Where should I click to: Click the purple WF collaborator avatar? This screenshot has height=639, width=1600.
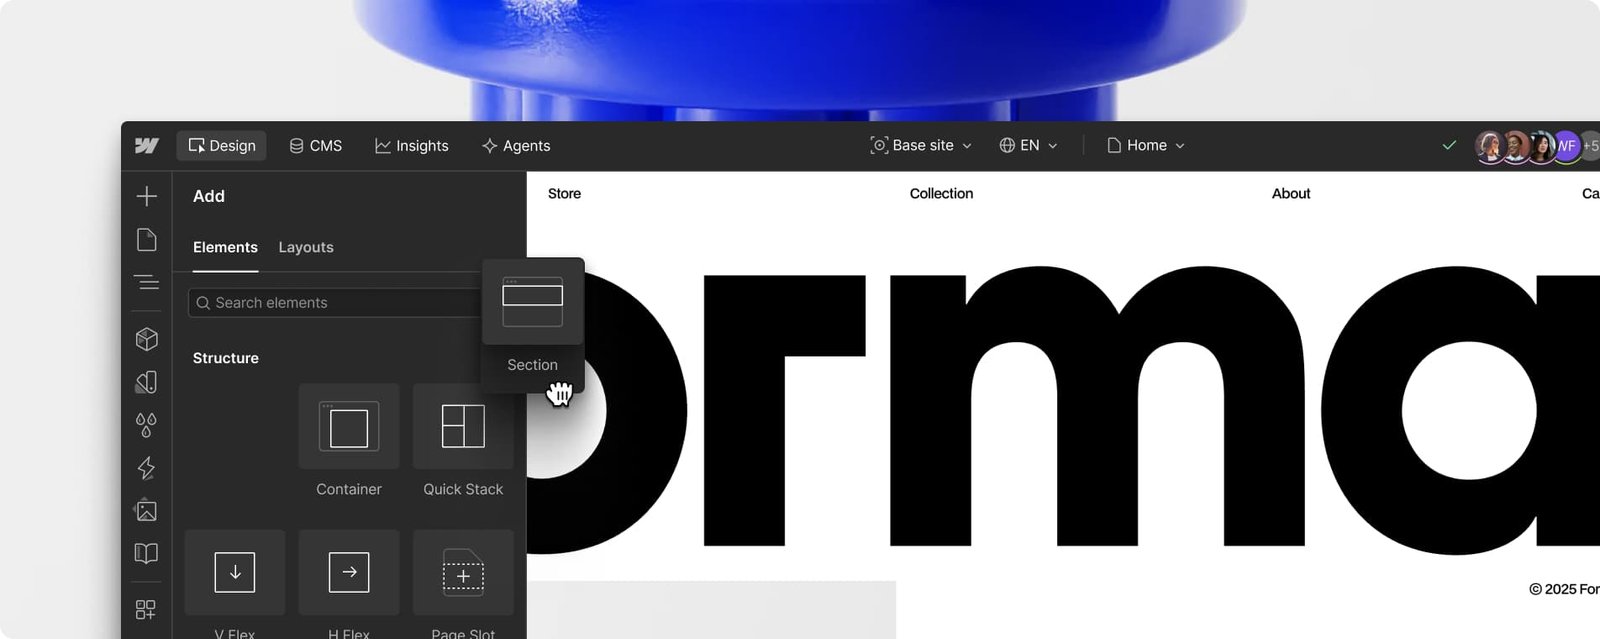click(1566, 146)
